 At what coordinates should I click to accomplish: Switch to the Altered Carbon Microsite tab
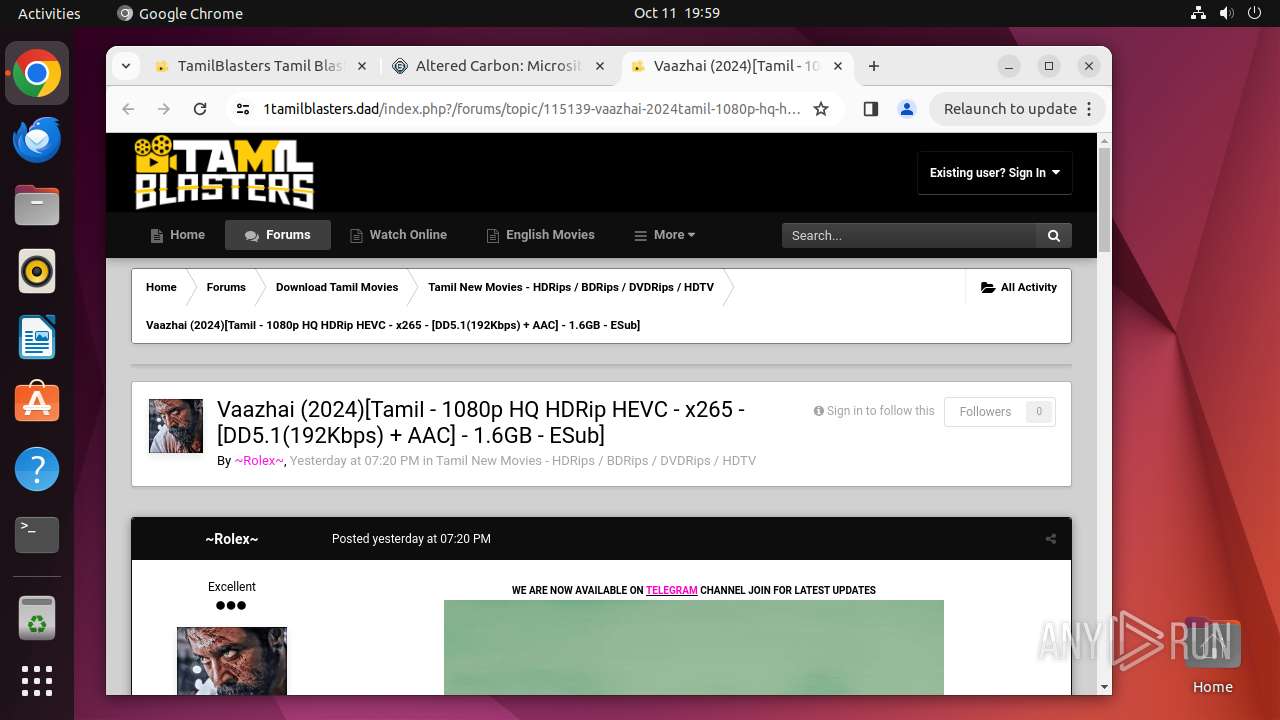[499, 66]
